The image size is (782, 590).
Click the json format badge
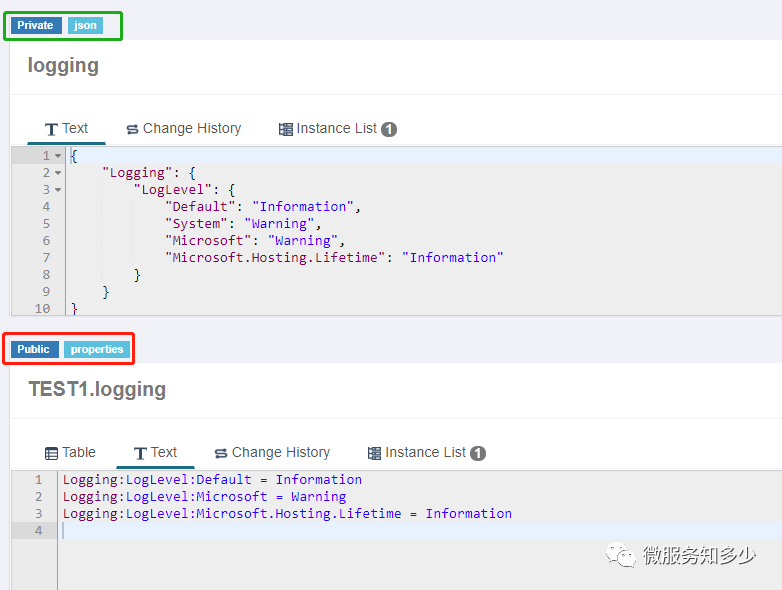pos(85,25)
